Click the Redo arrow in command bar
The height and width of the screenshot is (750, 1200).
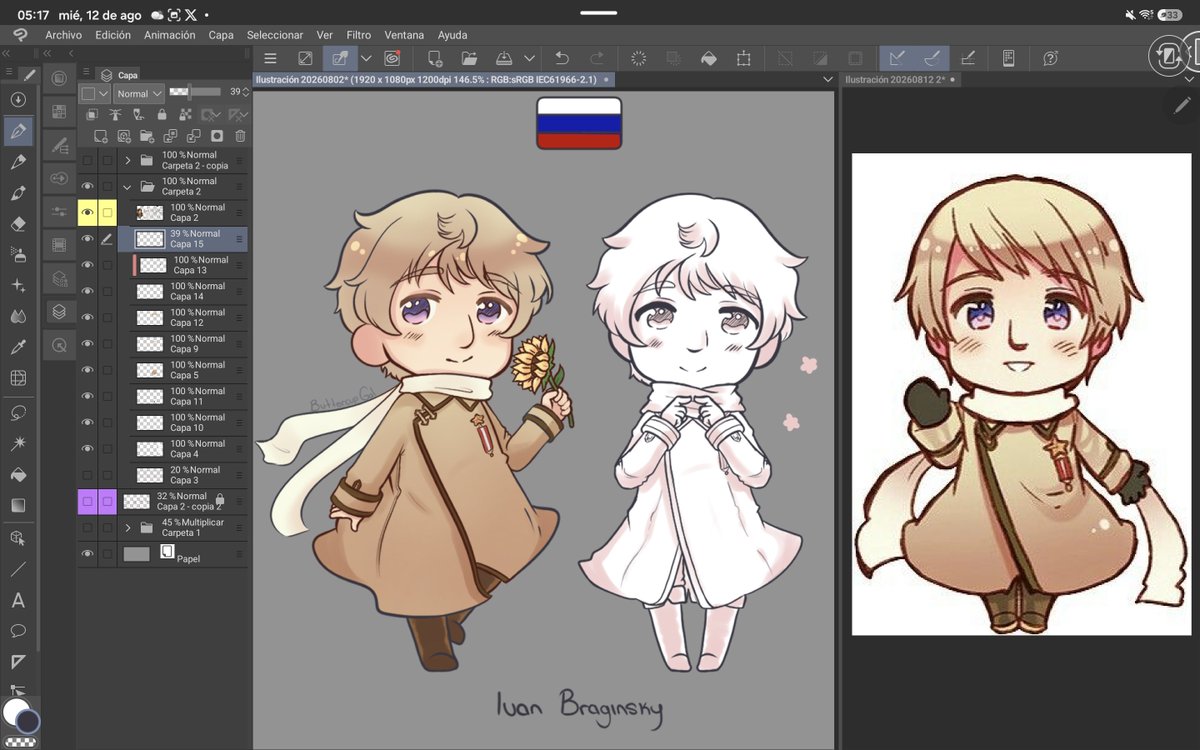[x=597, y=59]
